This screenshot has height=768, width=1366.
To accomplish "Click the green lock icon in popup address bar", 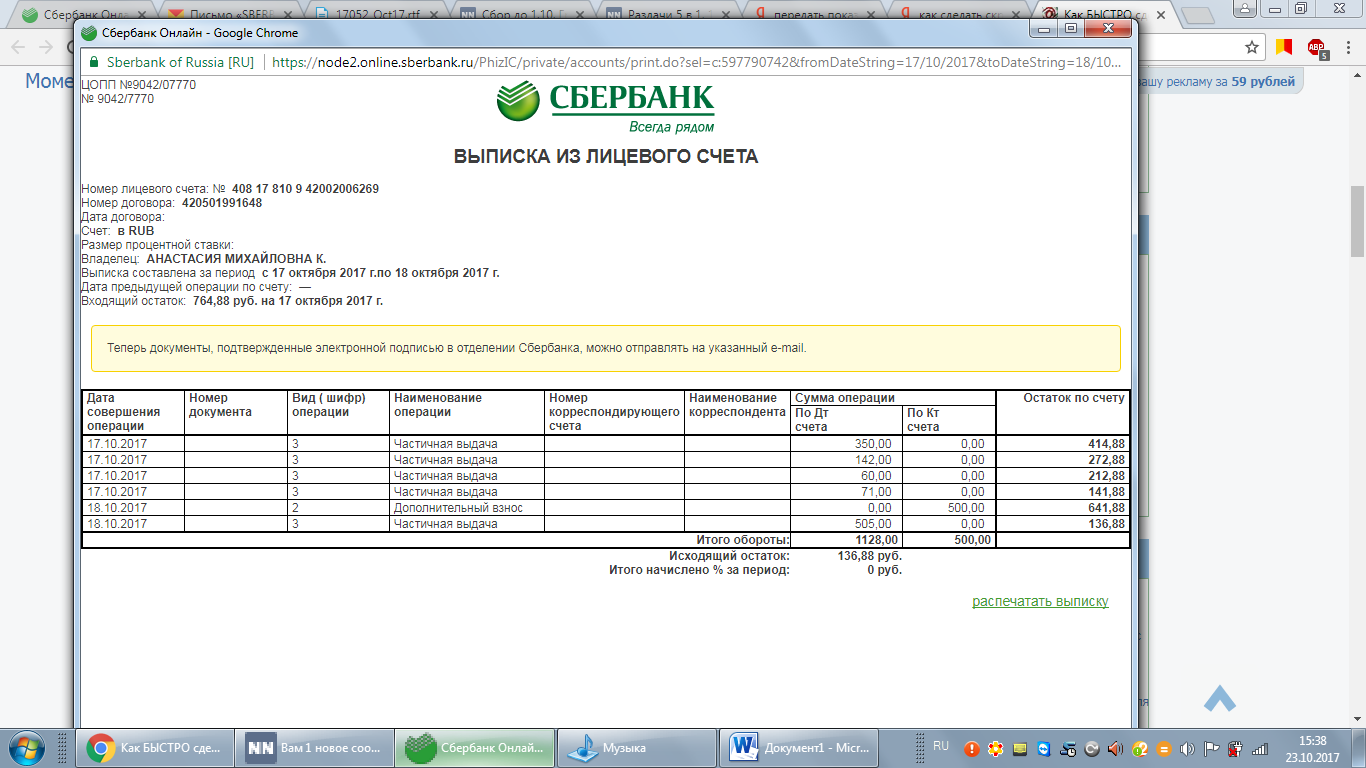I will tap(93, 61).
